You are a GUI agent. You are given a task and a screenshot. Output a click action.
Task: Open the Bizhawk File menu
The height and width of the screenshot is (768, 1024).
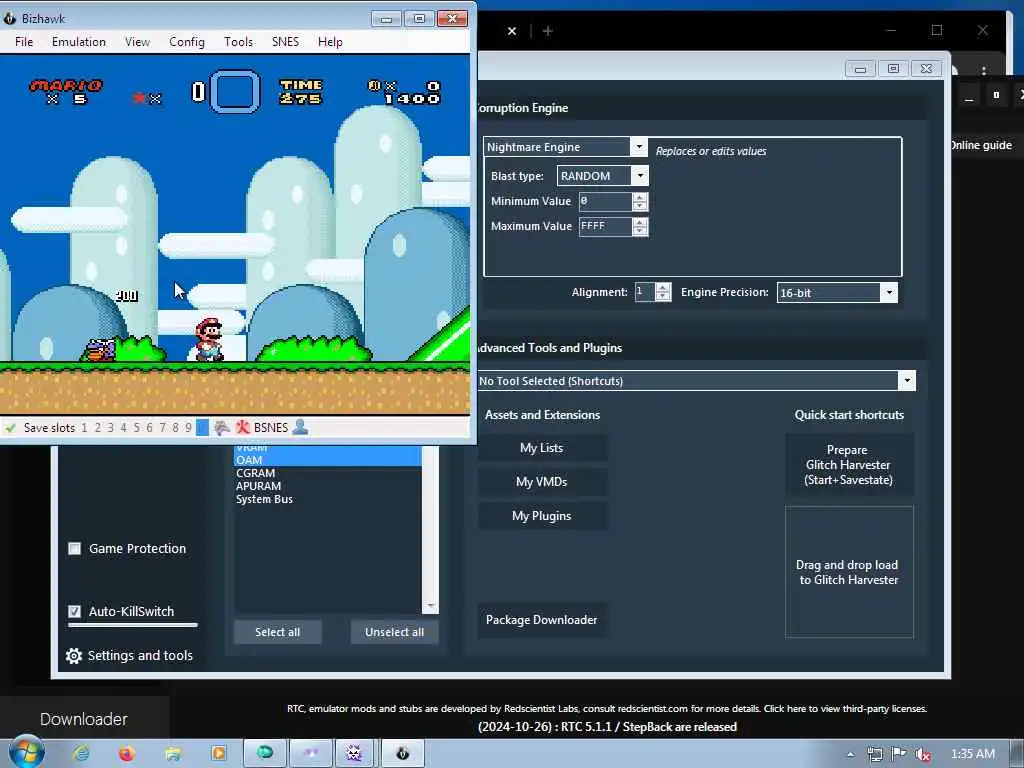click(x=24, y=42)
